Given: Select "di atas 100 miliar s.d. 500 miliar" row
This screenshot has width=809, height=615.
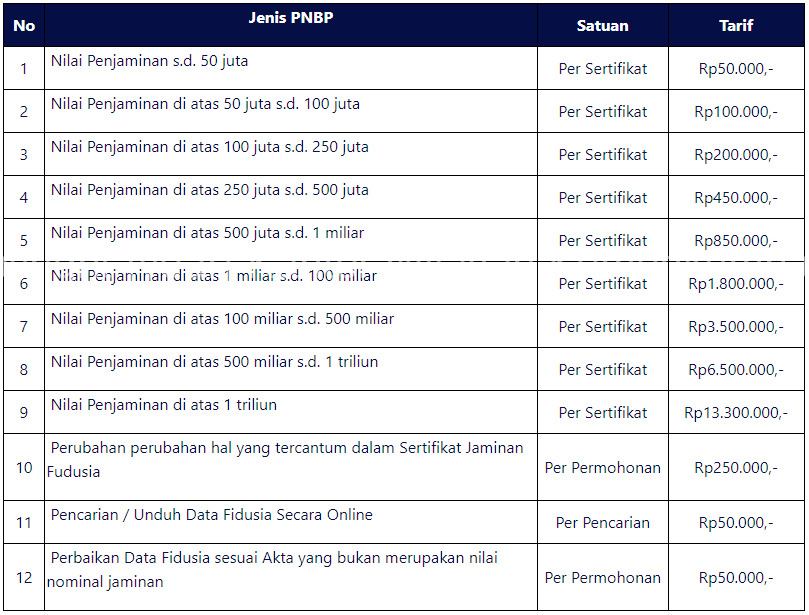Looking at the screenshot, I should point(223,319).
